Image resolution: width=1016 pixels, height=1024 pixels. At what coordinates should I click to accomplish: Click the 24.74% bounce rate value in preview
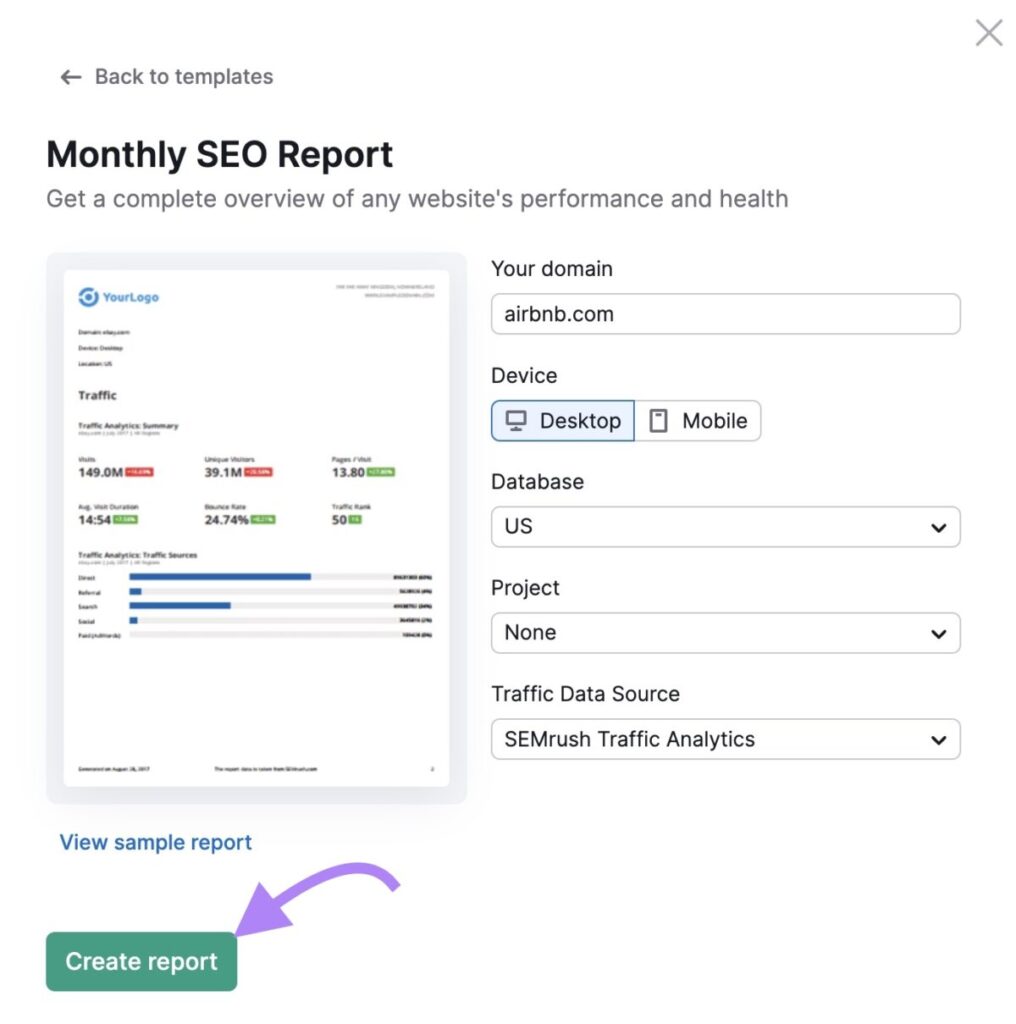click(x=226, y=520)
